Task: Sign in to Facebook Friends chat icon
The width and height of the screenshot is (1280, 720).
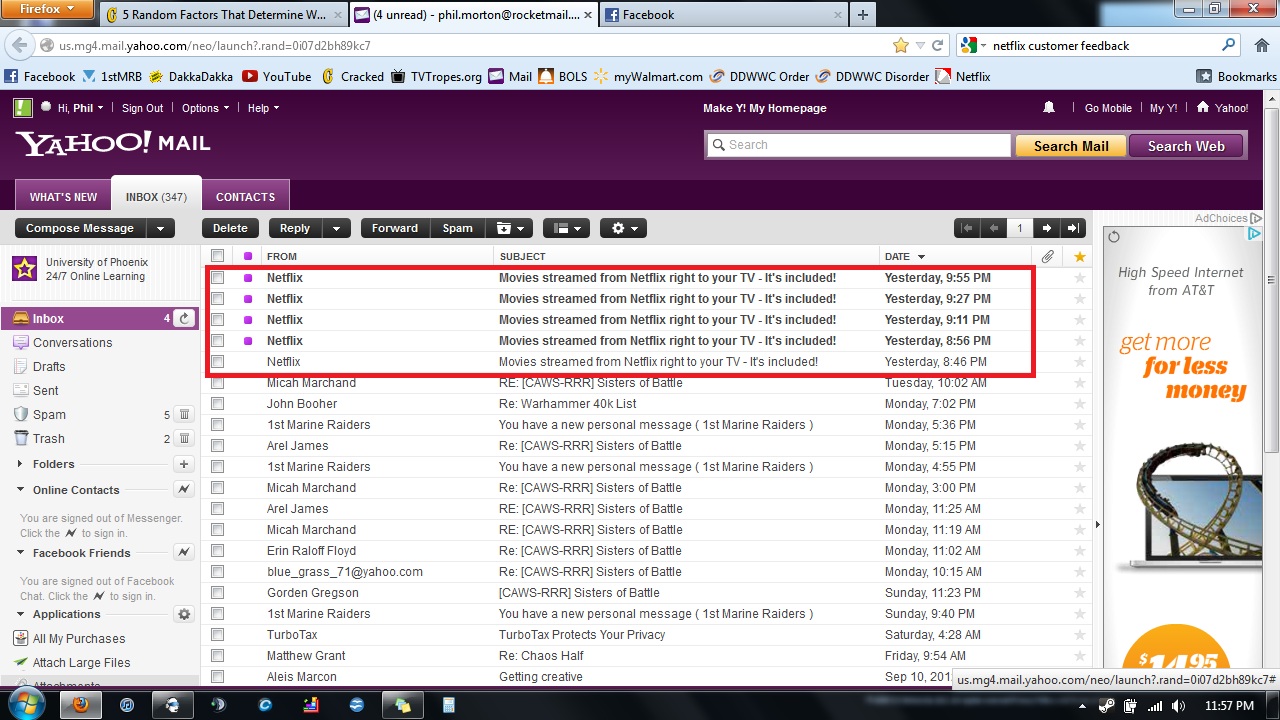Action: point(184,552)
